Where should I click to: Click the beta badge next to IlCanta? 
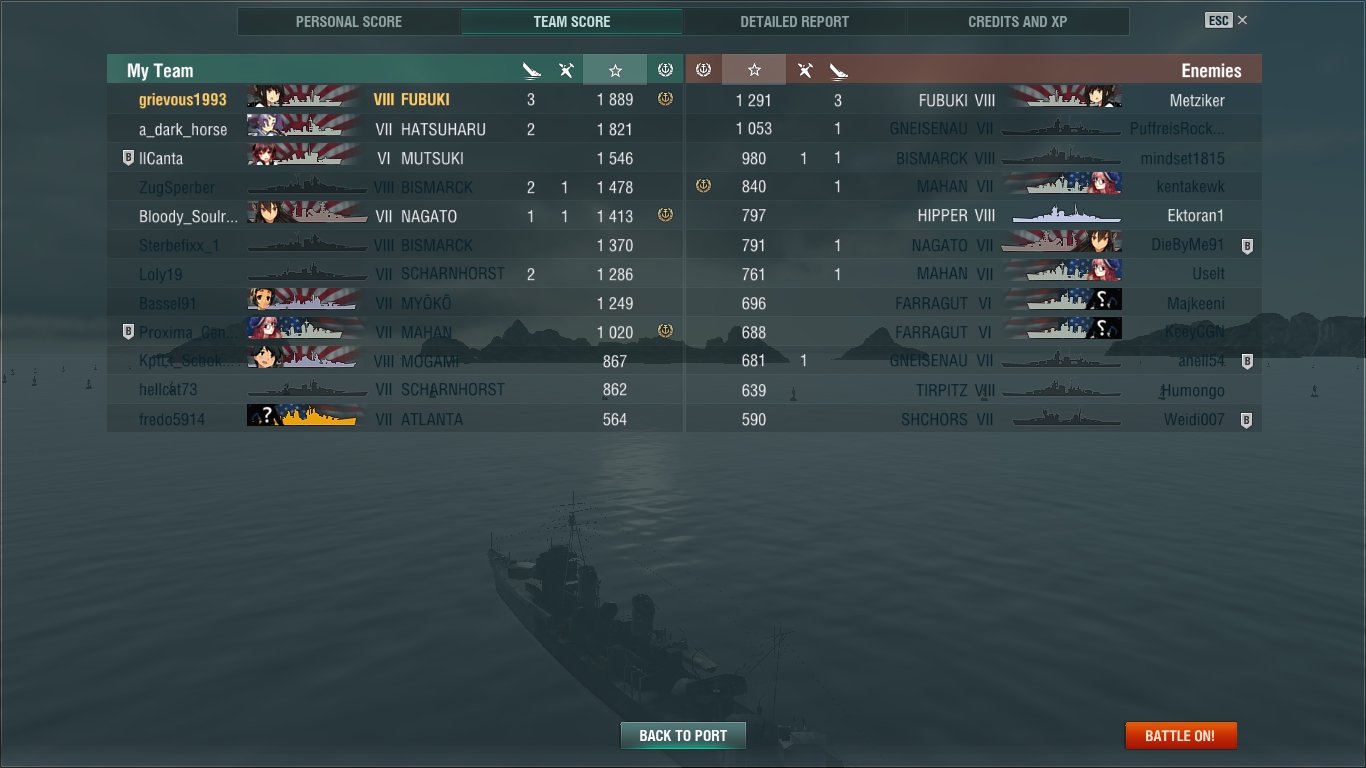(x=128, y=158)
